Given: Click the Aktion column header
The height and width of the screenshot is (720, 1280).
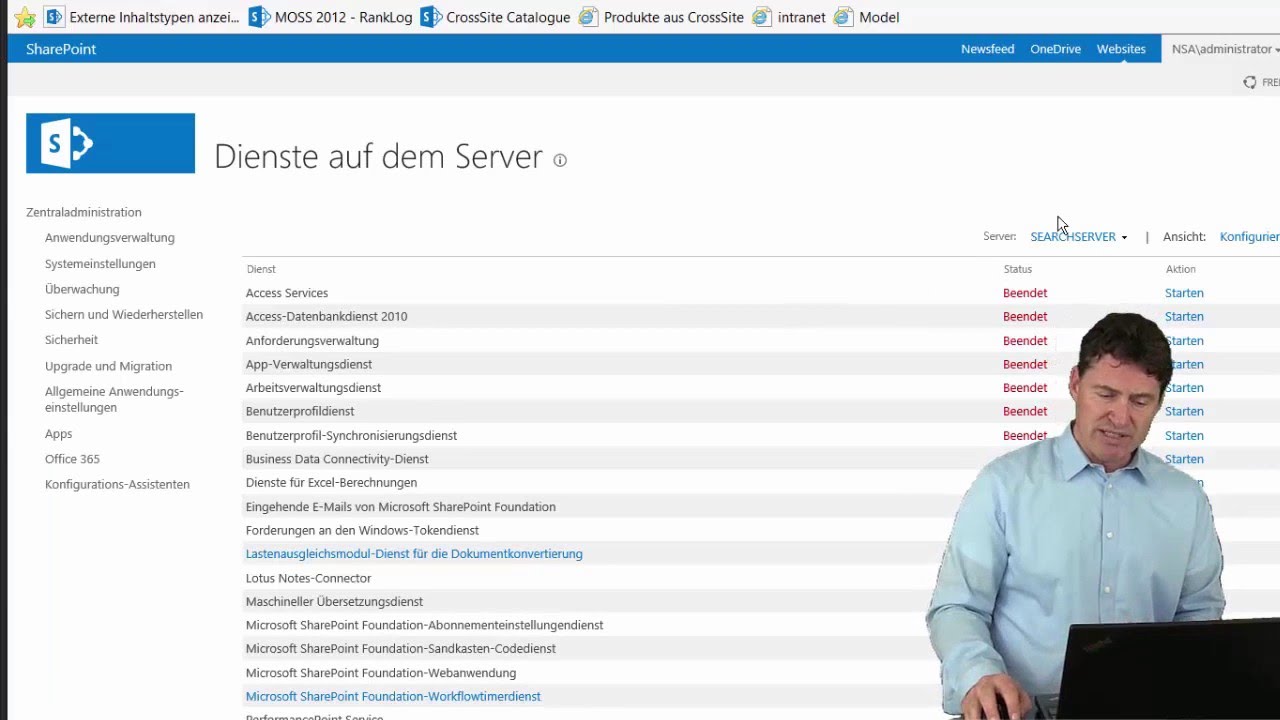Looking at the screenshot, I should pos(1180,269).
